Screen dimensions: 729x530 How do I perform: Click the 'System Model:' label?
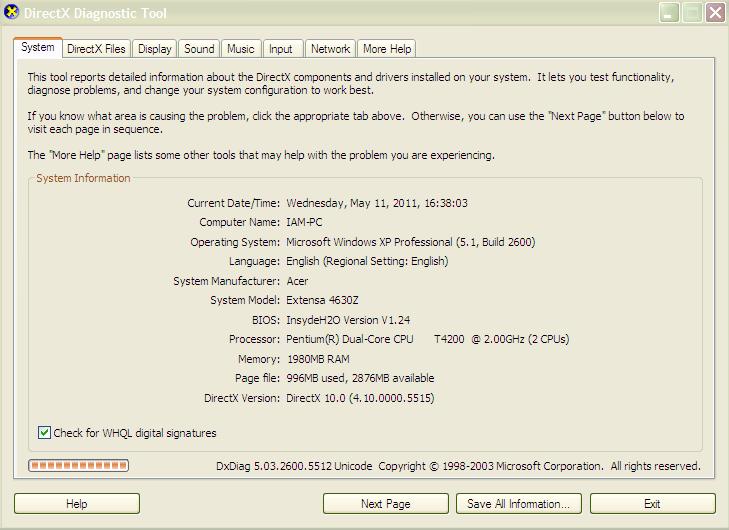245,300
